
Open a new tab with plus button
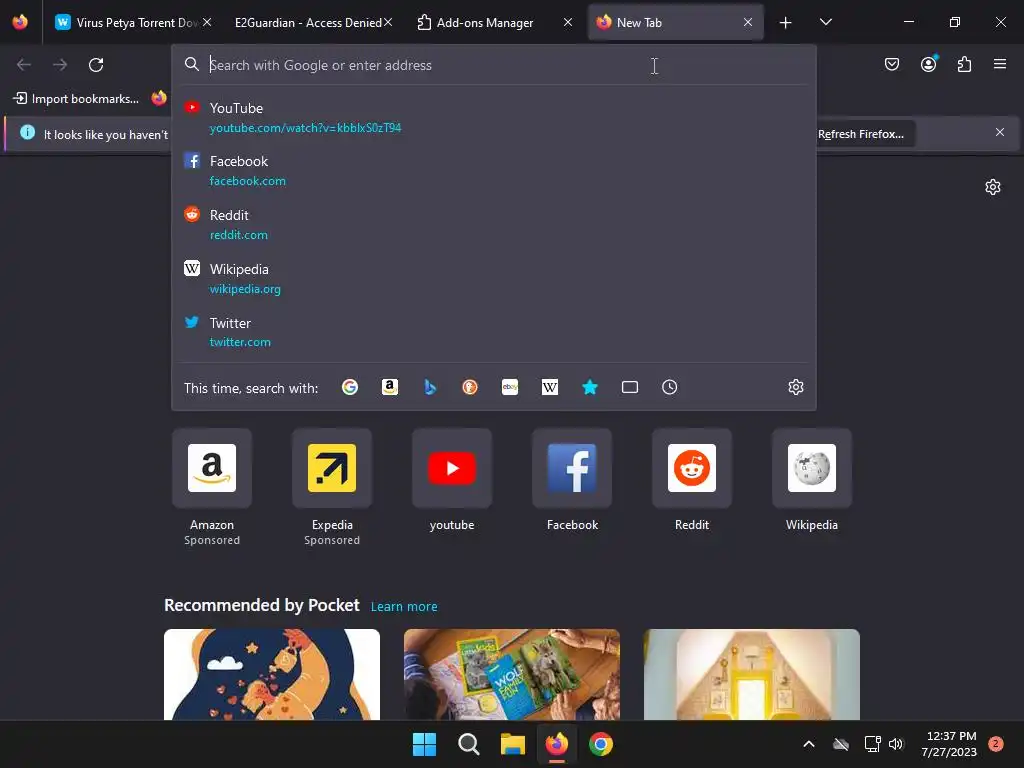[786, 23]
